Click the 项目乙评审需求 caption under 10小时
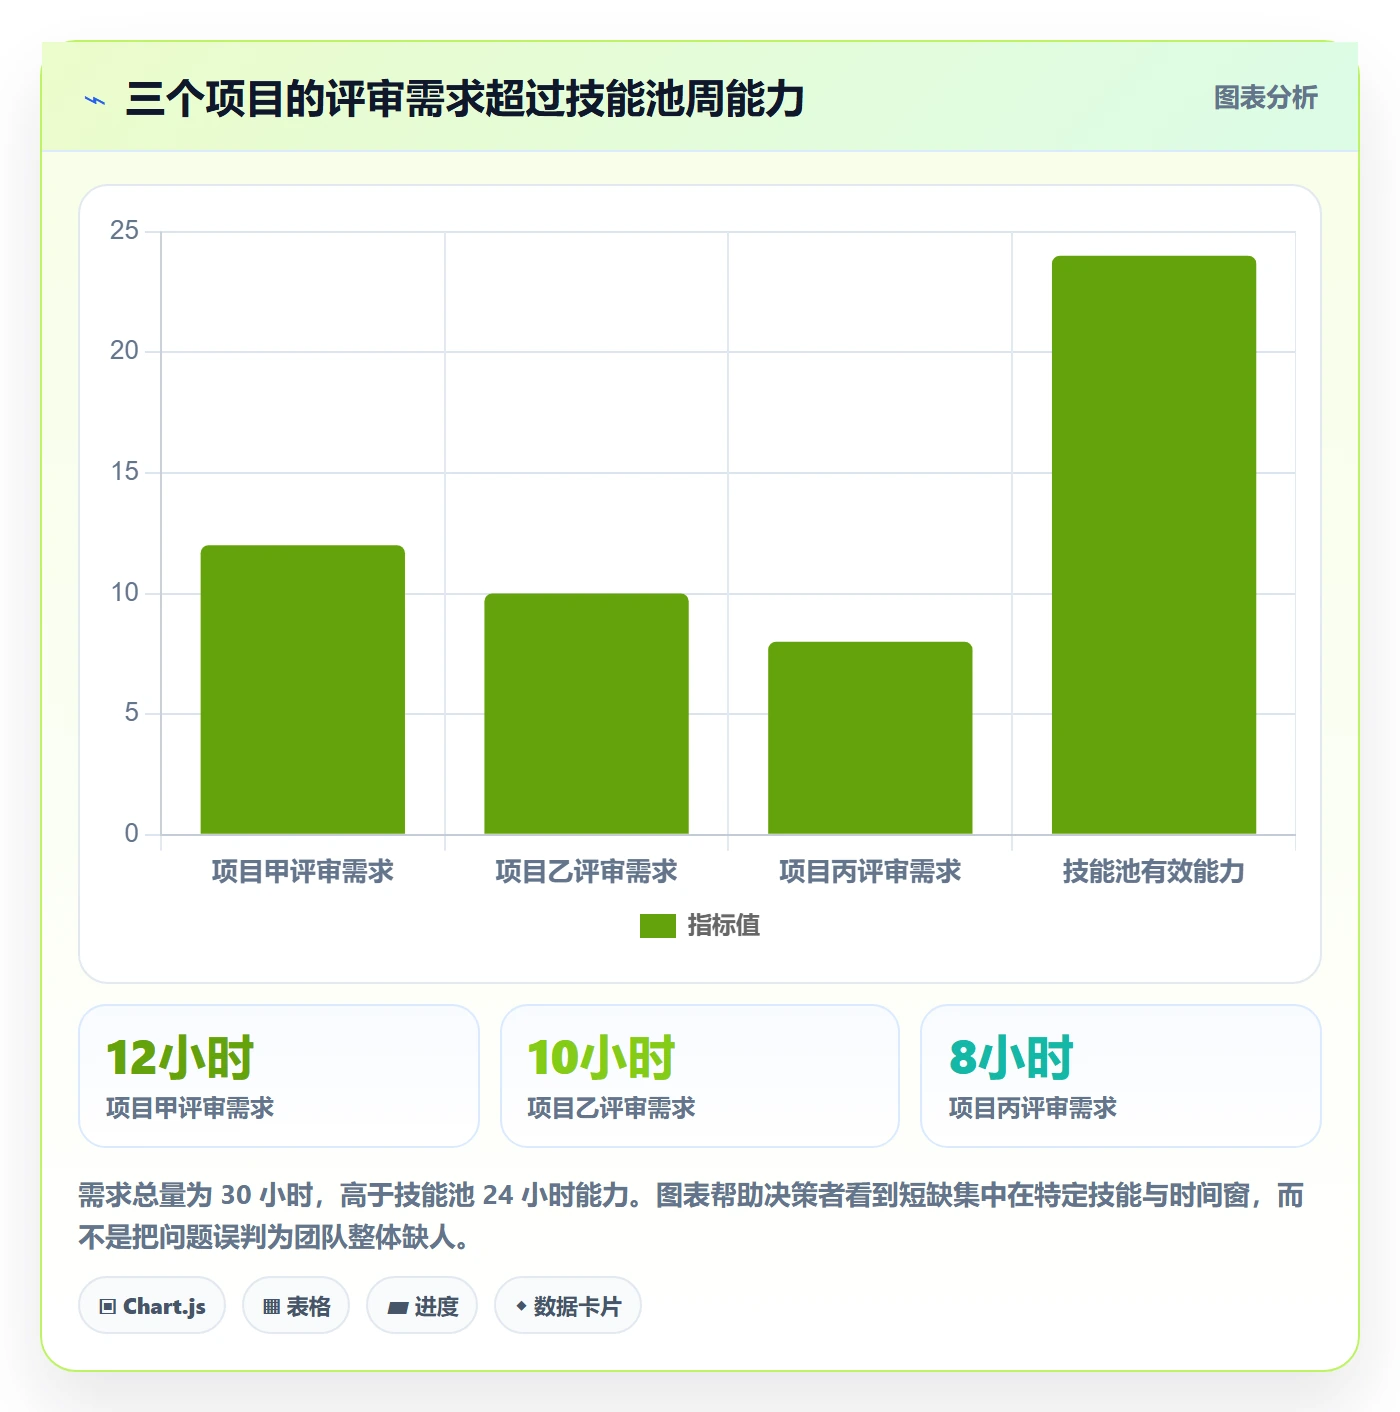 [611, 1108]
